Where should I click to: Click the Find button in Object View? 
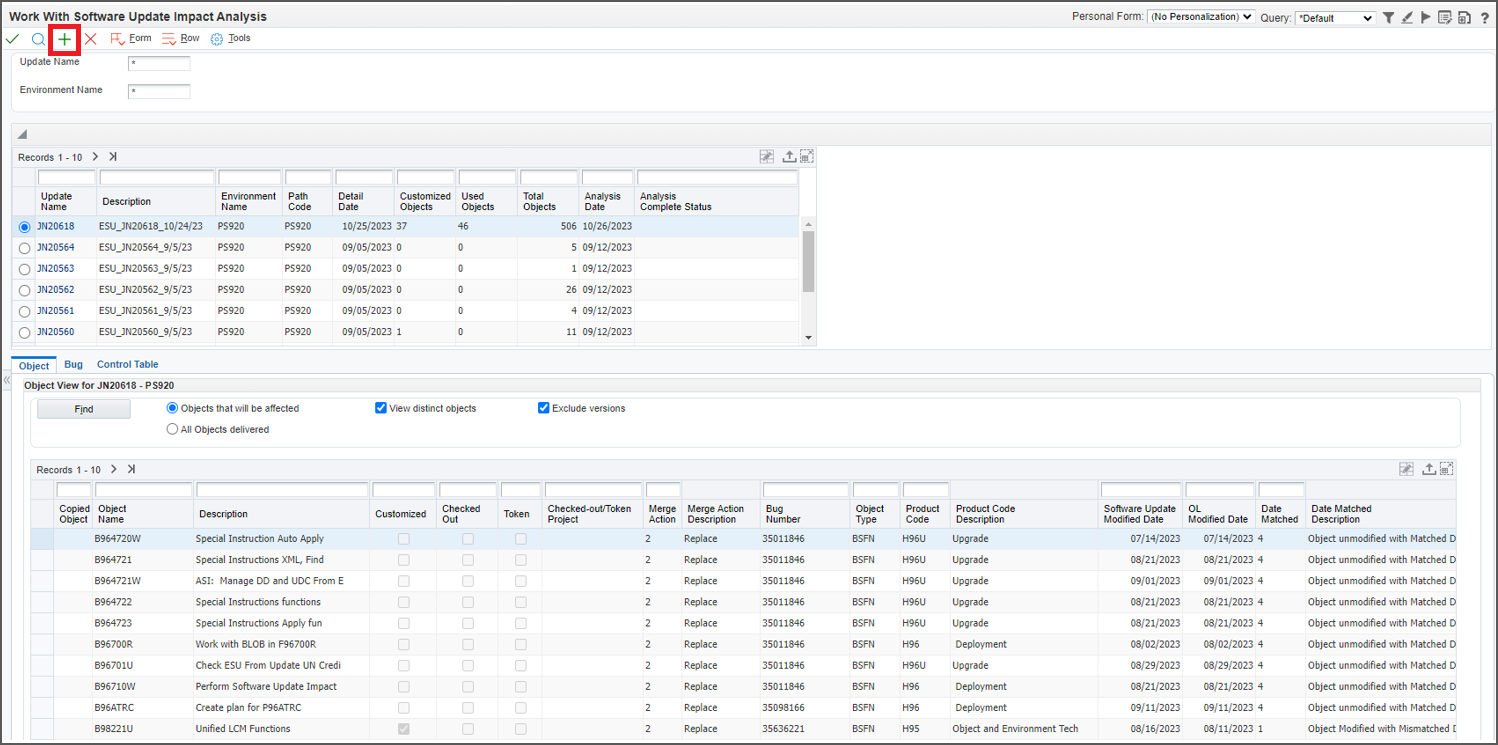[x=84, y=409]
